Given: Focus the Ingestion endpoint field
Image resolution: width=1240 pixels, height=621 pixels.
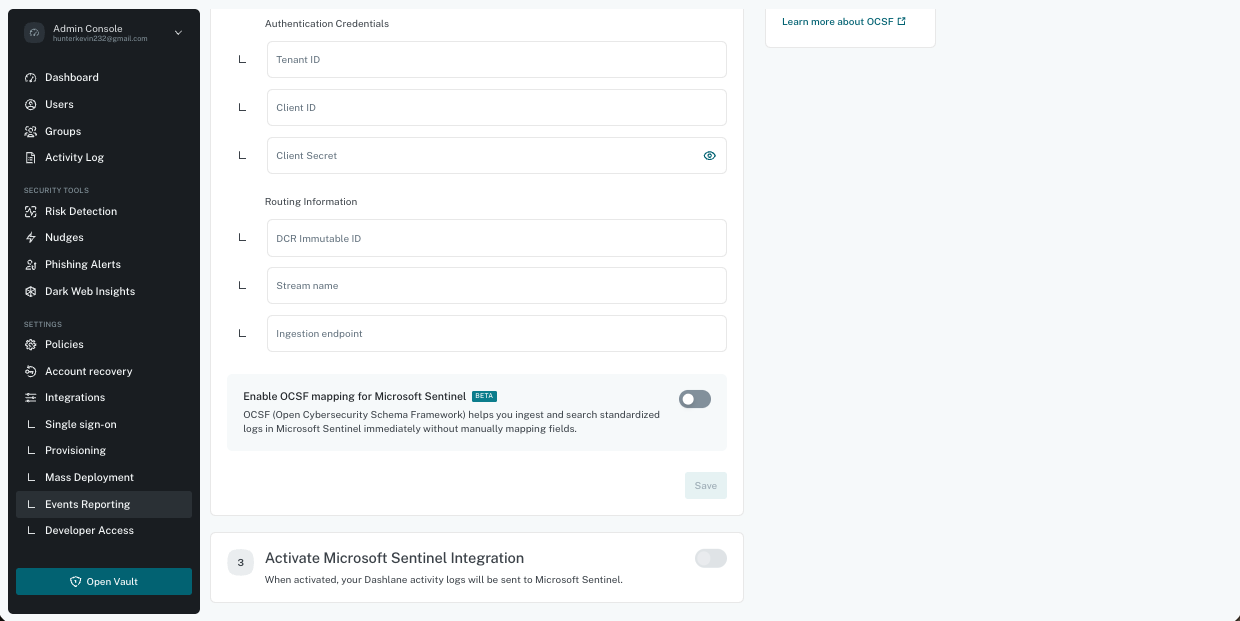Looking at the screenshot, I should [497, 334].
